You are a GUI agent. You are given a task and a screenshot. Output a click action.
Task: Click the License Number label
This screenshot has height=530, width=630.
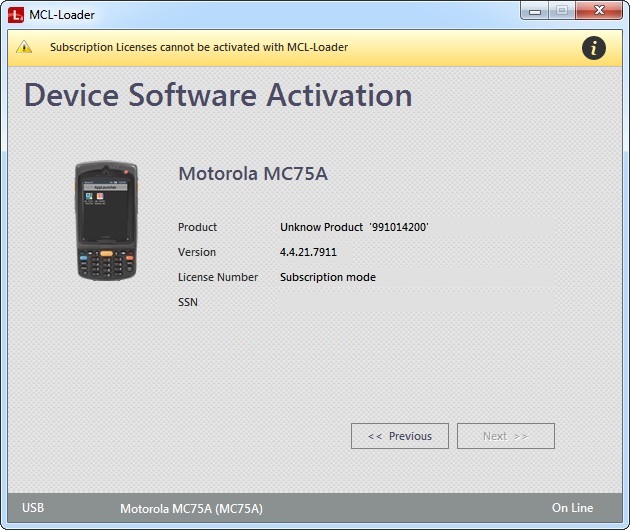pyautogui.click(x=218, y=277)
